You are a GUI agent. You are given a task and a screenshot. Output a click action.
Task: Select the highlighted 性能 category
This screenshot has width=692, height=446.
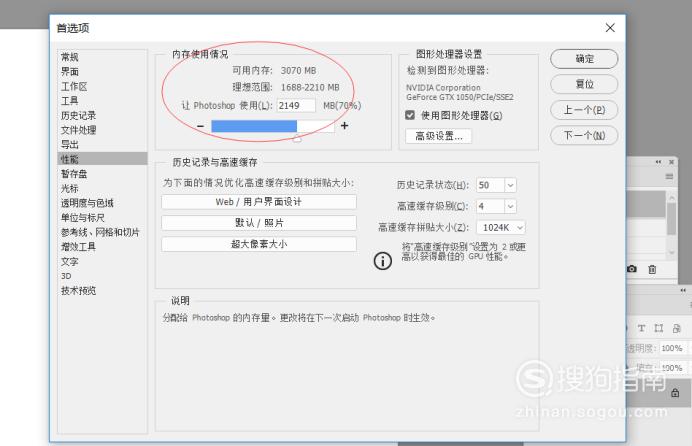102,159
